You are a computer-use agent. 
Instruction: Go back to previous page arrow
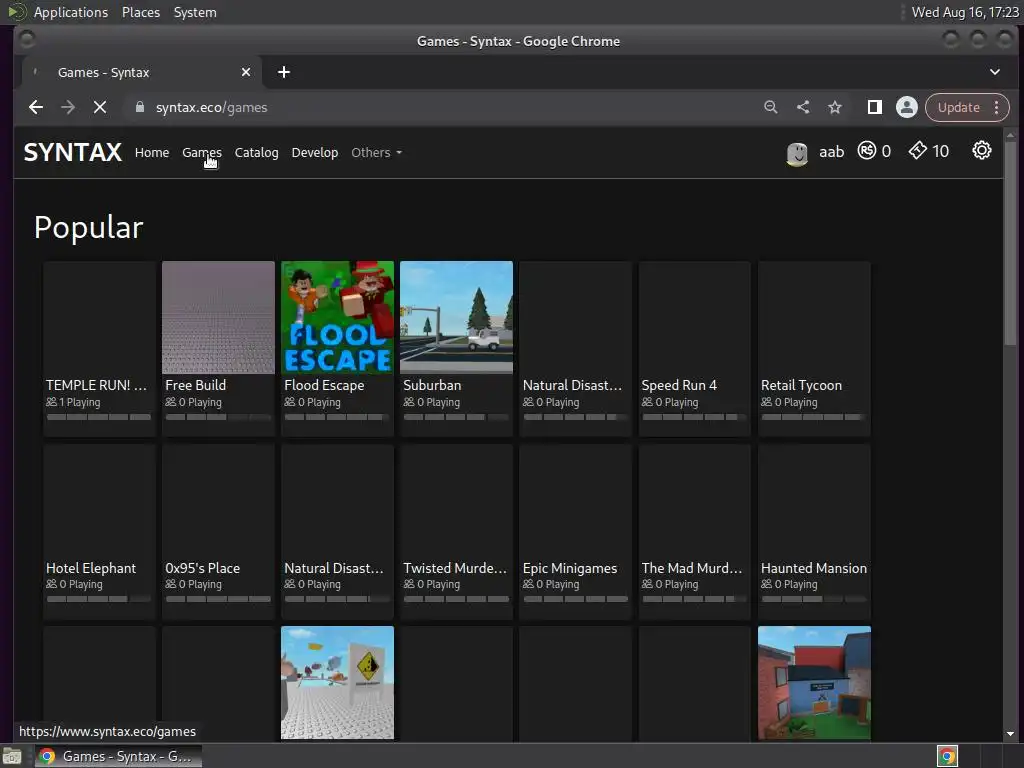36,107
